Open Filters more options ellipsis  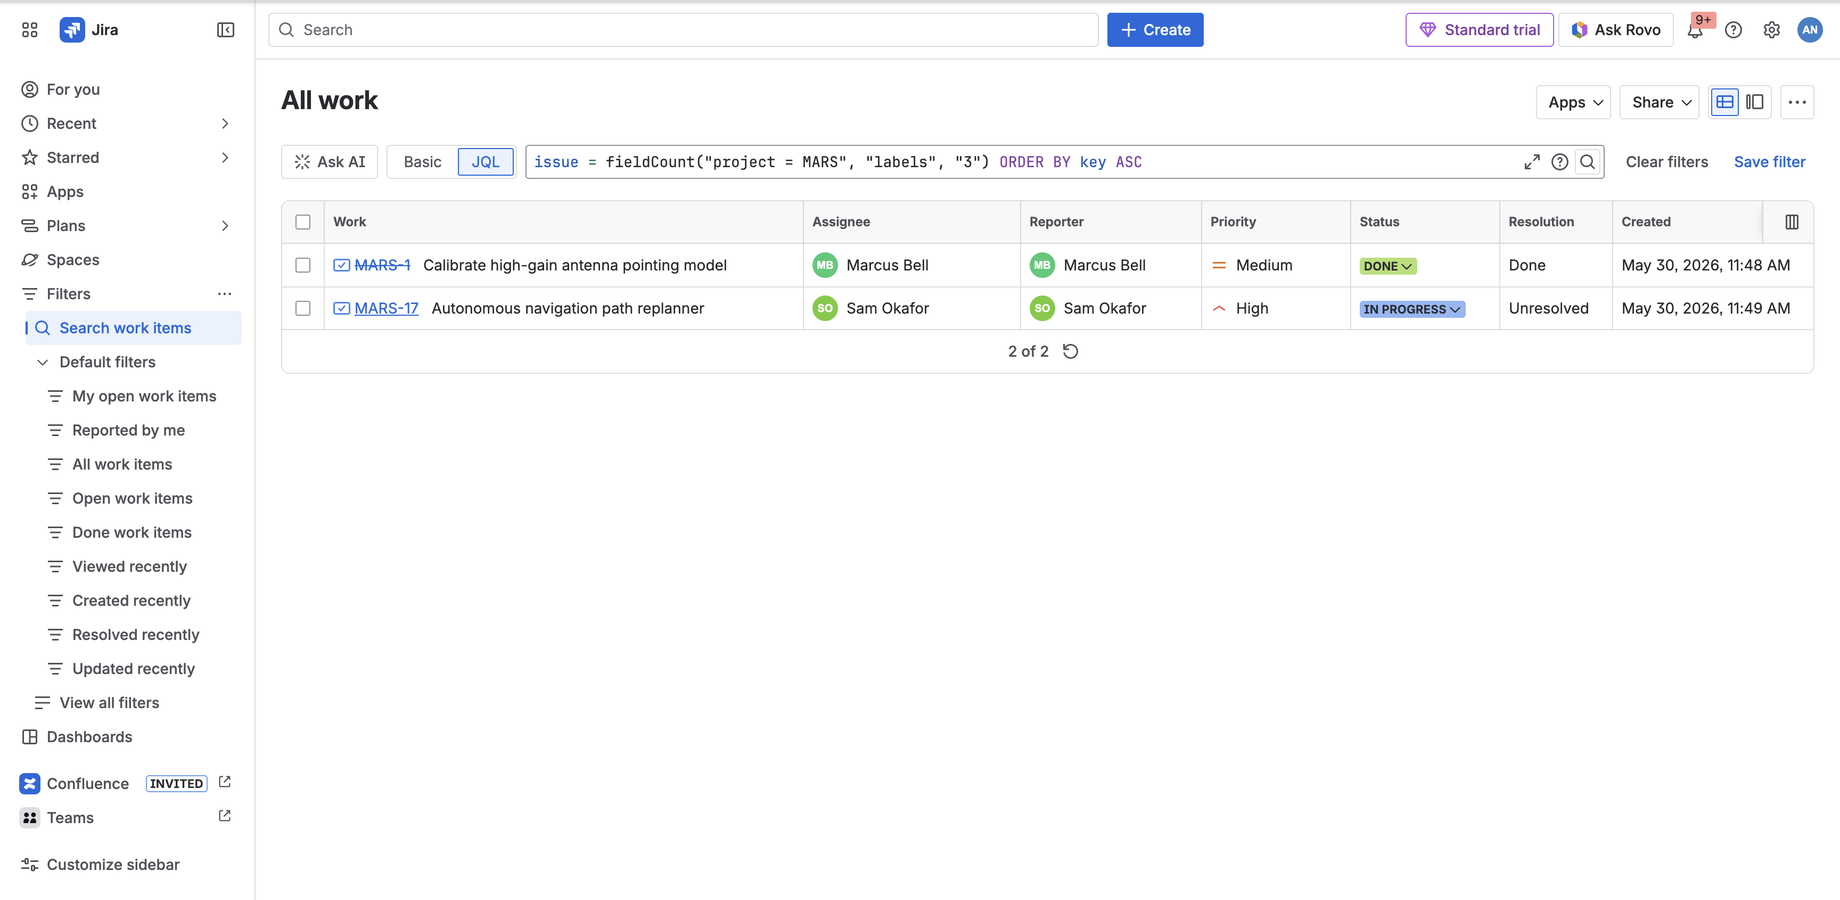tap(225, 294)
